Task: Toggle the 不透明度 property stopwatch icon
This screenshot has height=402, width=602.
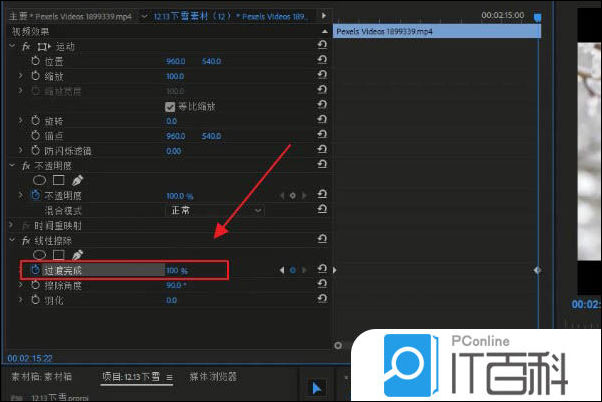Action: 35,195
